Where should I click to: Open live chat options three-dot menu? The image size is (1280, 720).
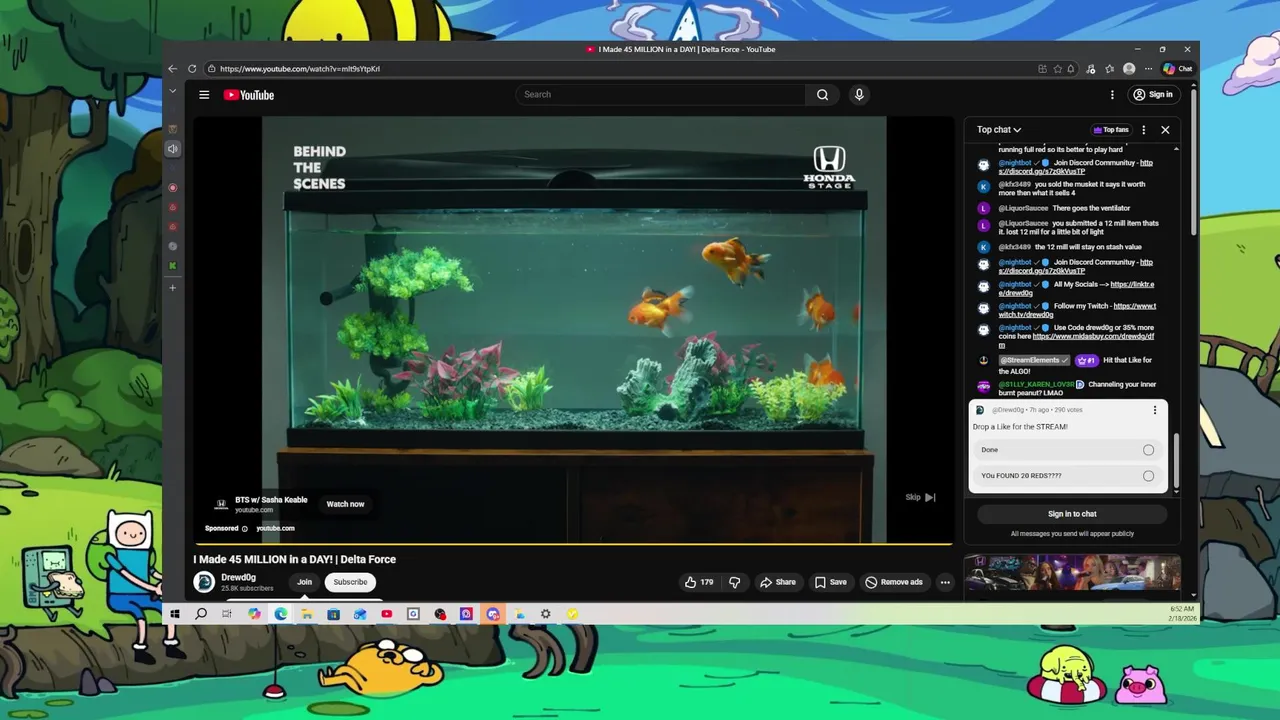pyautogui.click(x=1143, y=130)
